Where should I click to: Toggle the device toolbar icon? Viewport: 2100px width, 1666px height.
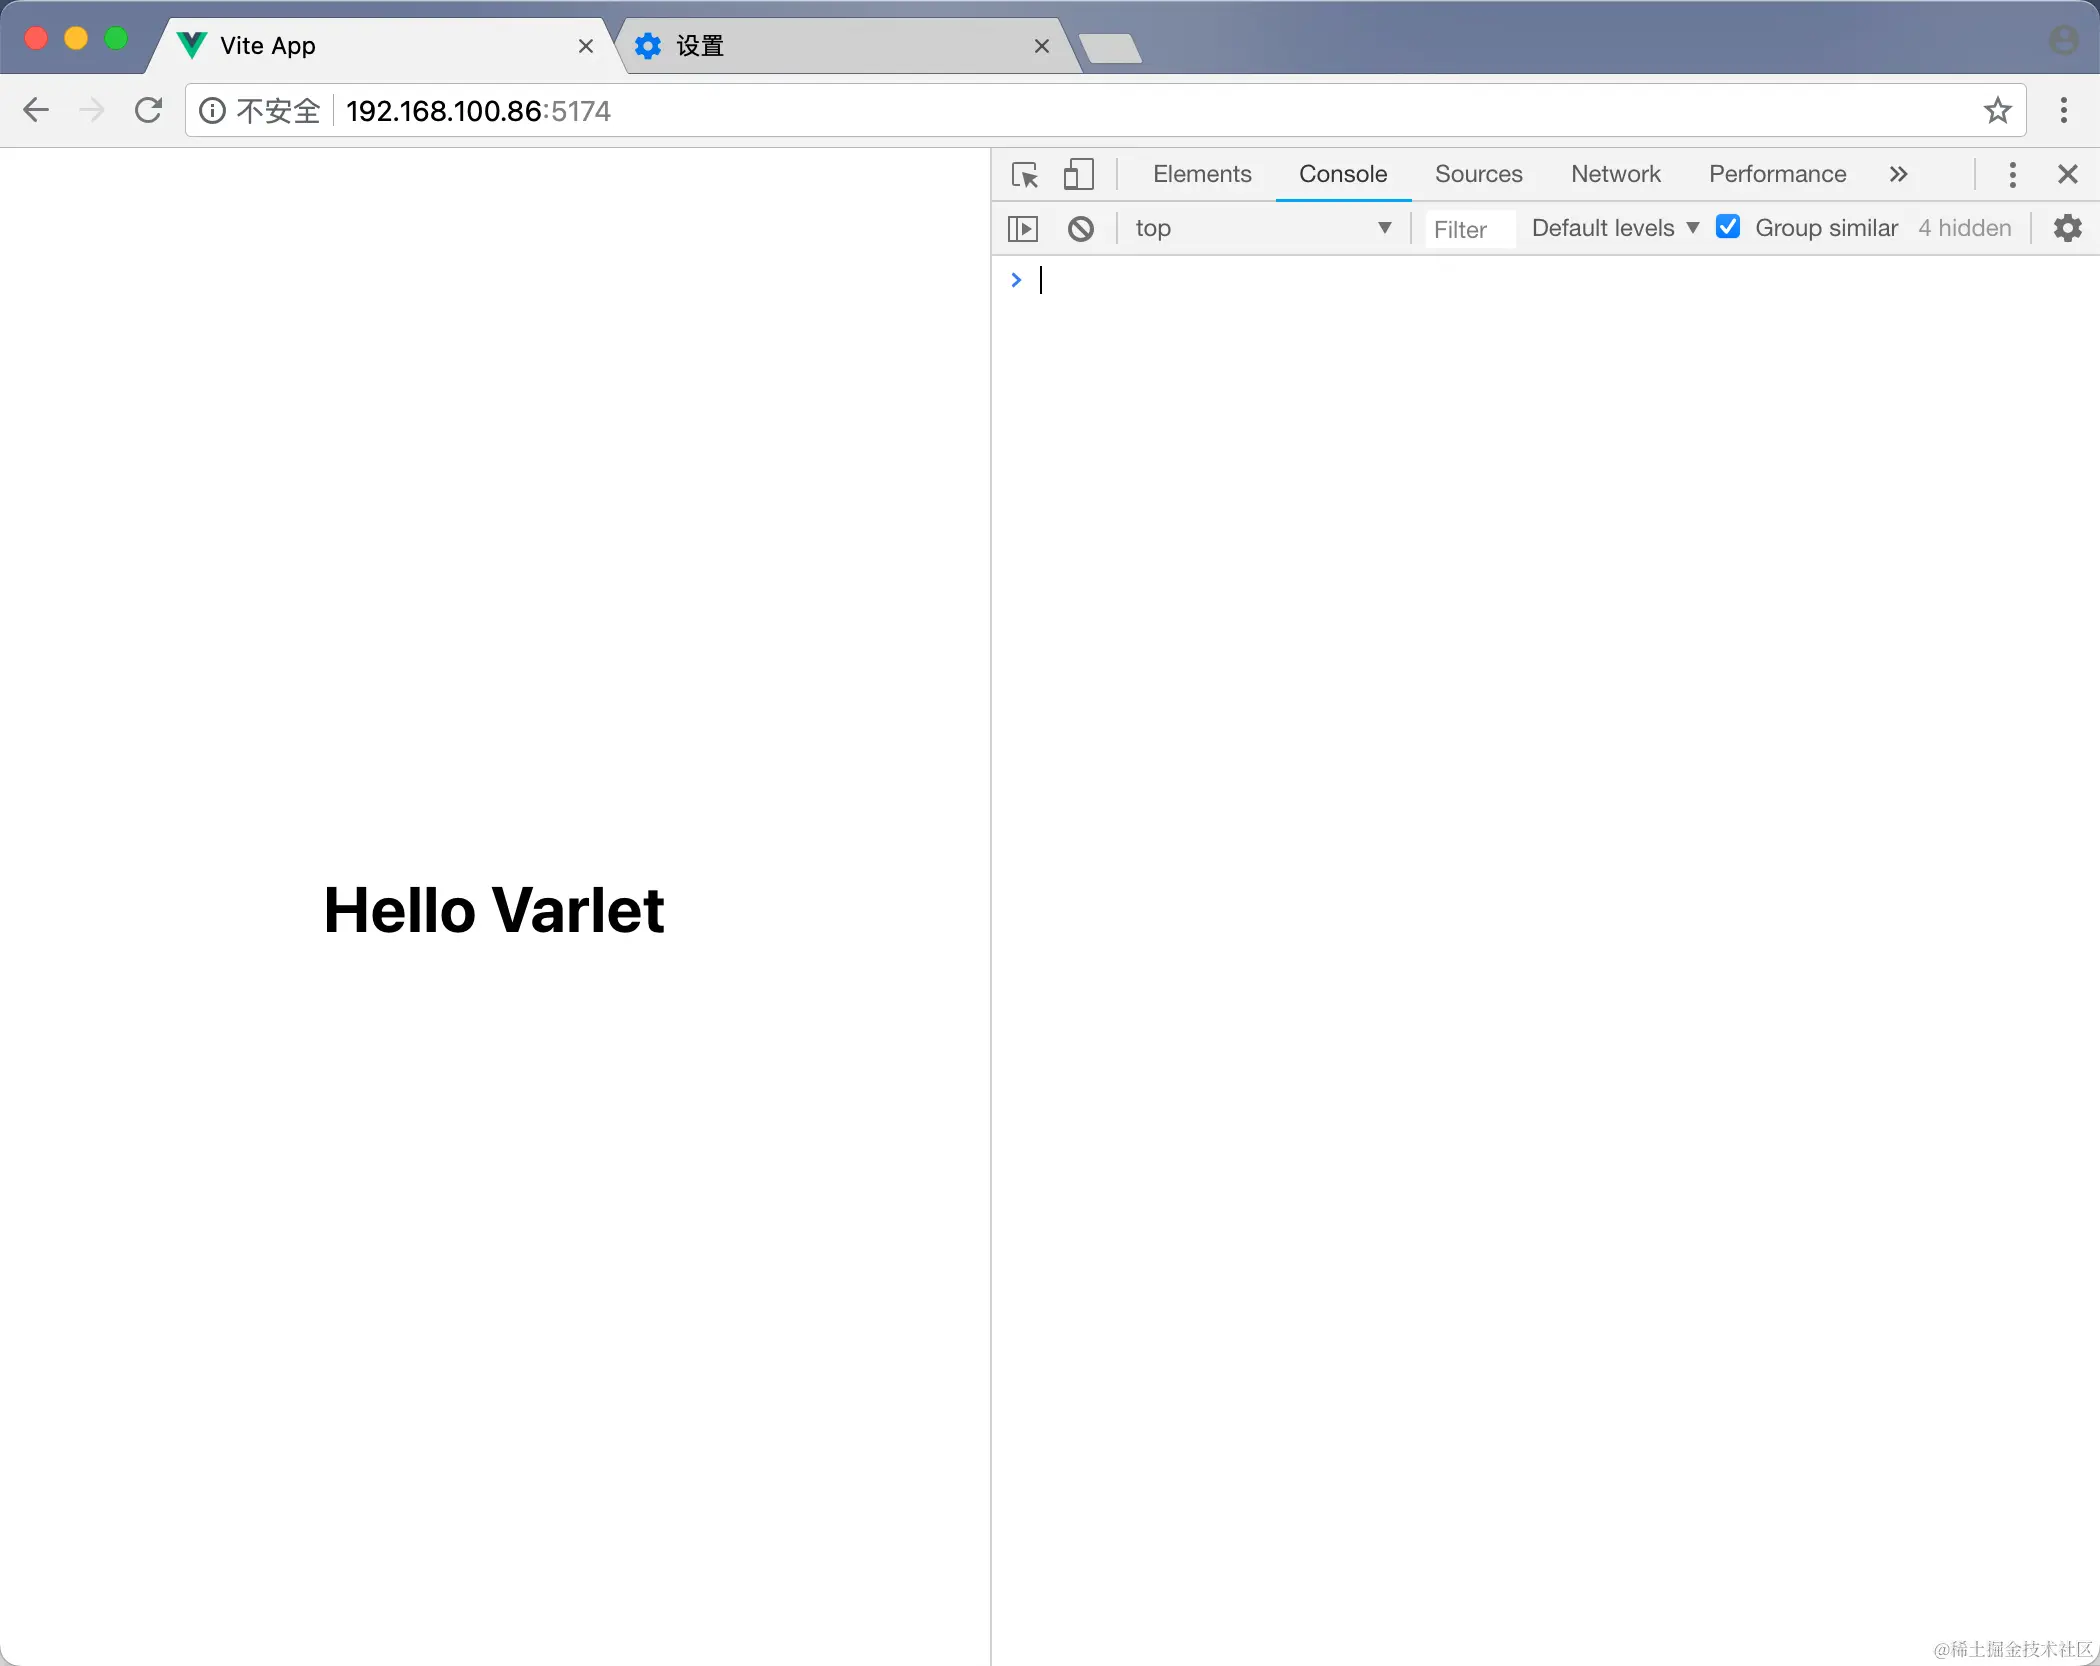click(1078, 175)
